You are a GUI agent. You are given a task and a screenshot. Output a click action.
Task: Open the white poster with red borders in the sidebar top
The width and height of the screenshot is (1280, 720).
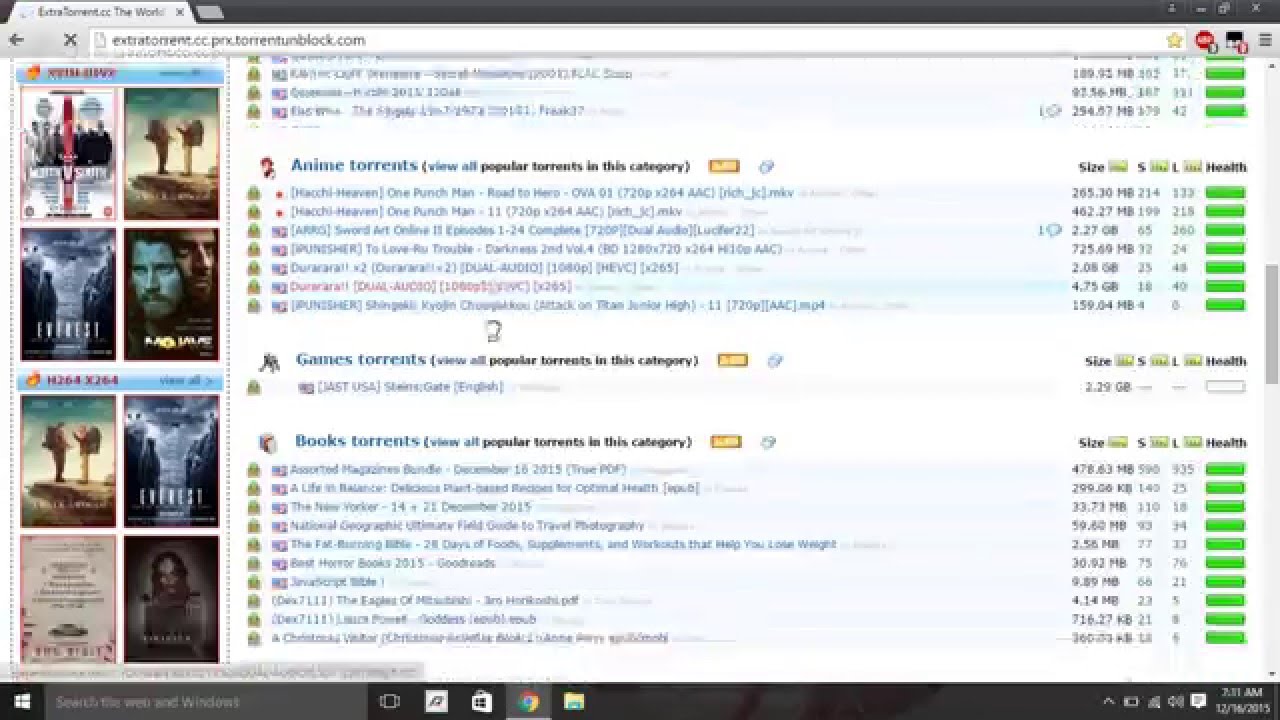click(69, 154)
